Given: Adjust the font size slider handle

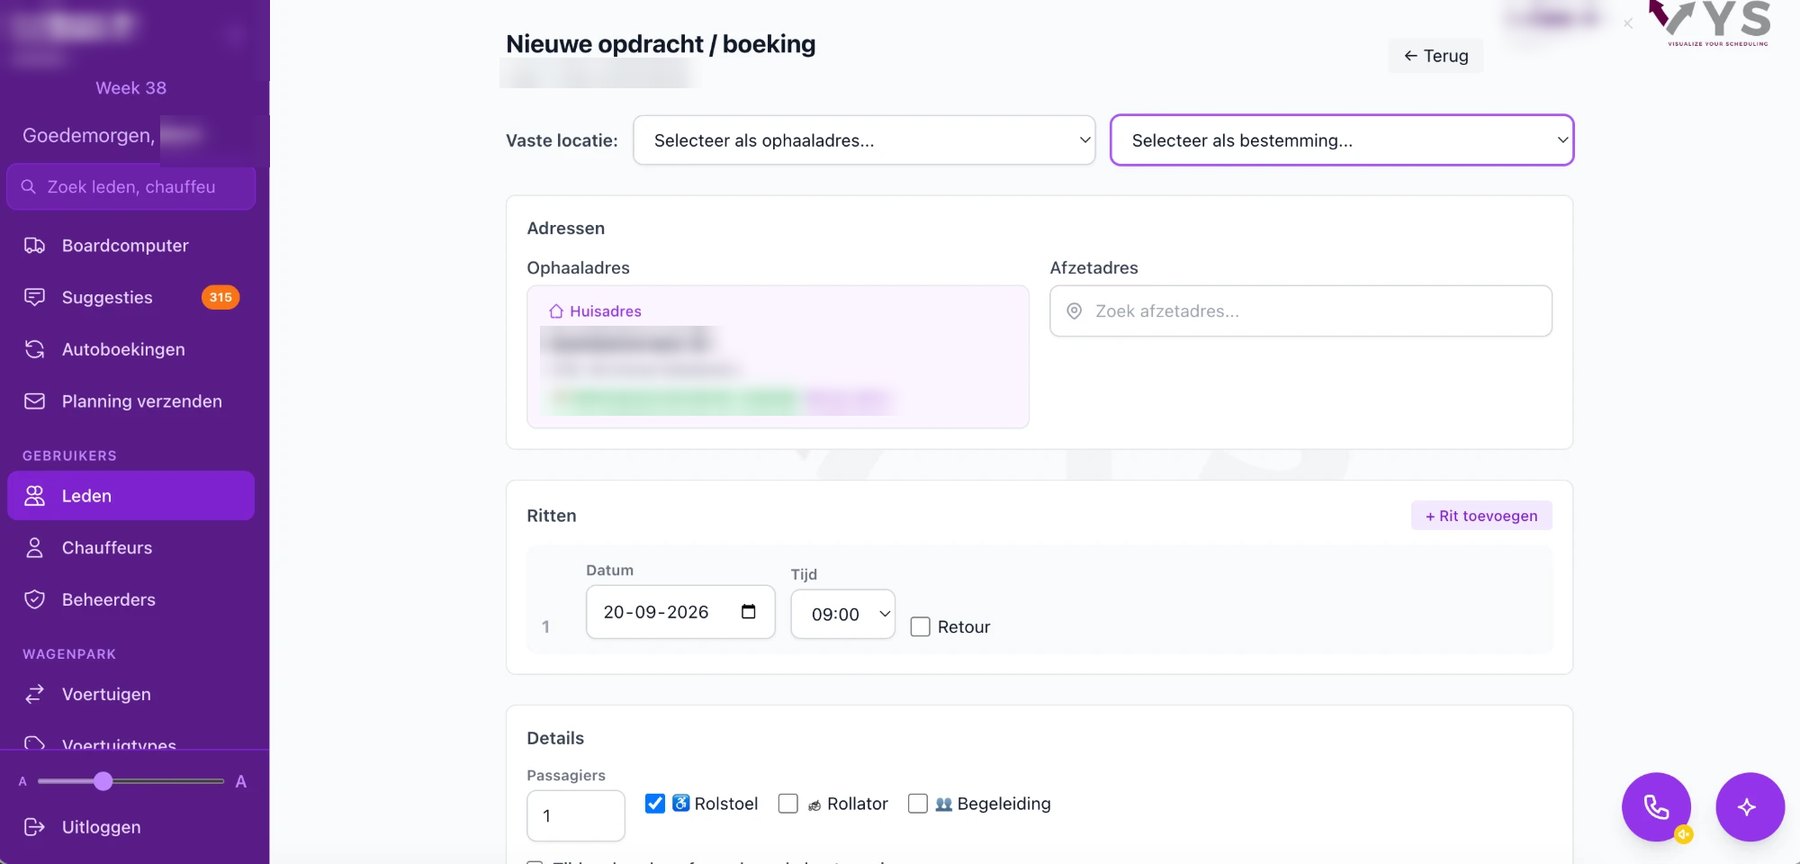Looking at the screenshot, I should [103, 781].
